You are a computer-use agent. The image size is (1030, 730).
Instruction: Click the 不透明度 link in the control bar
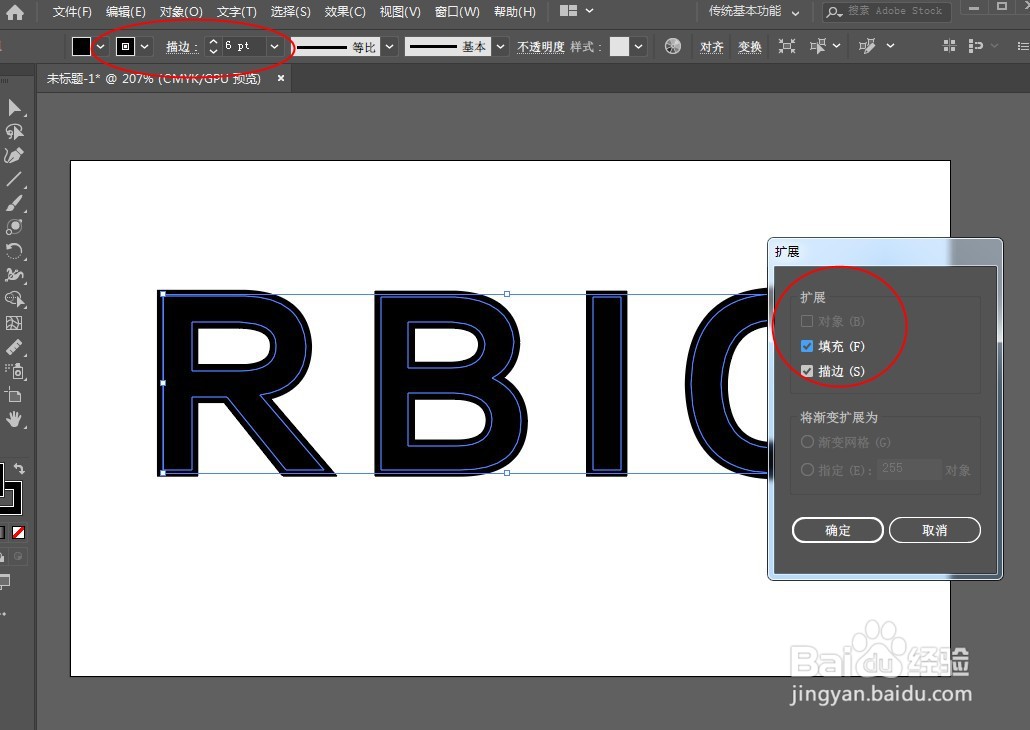click(x=541, y=47)
